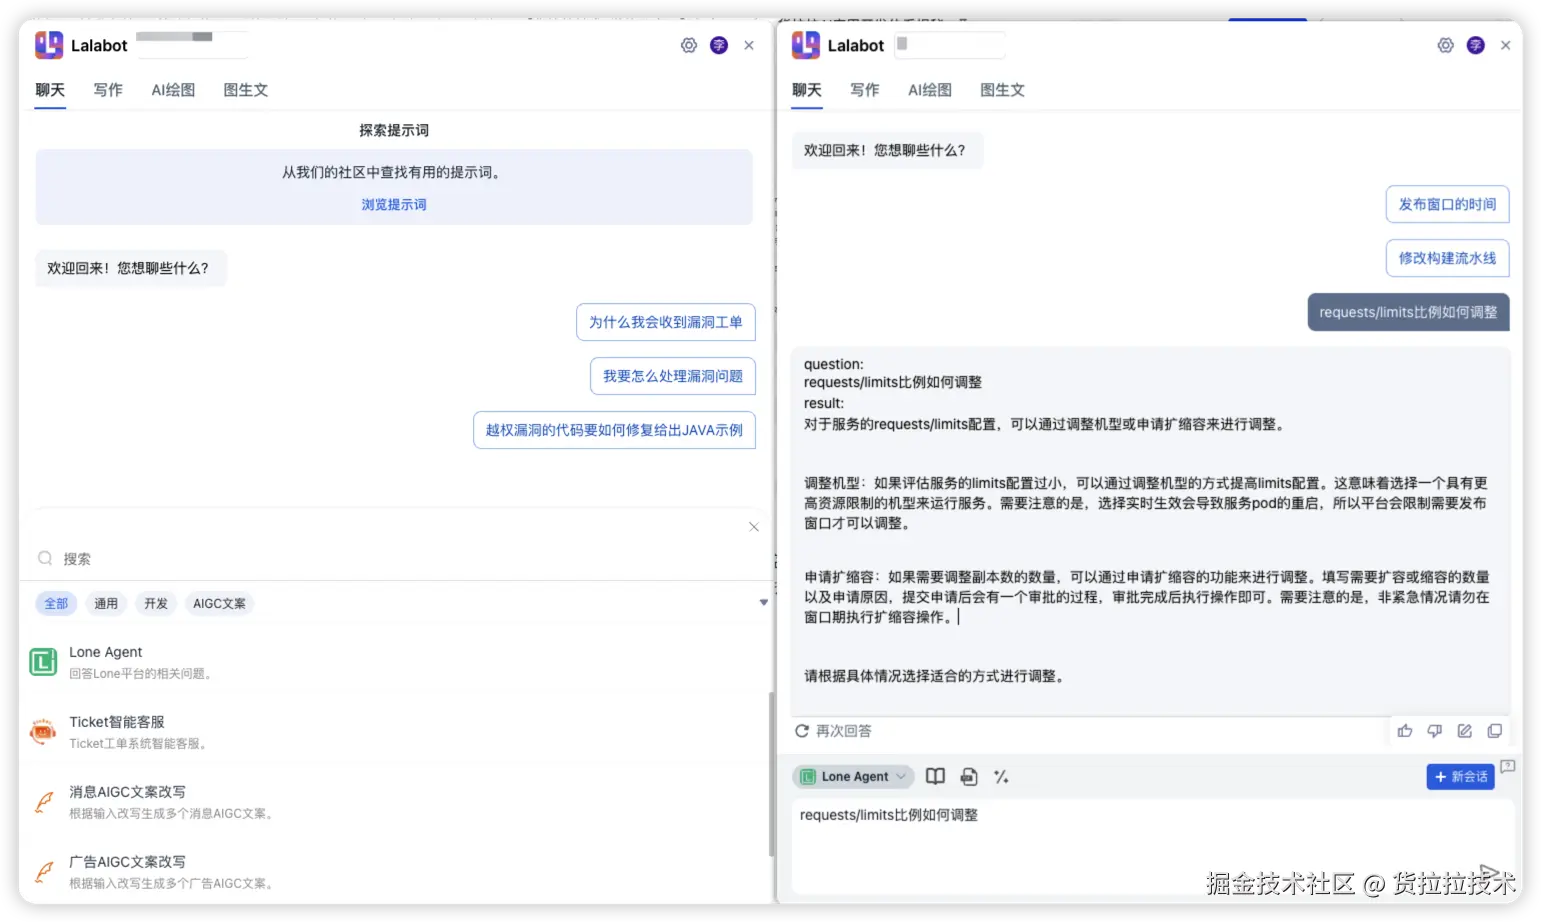Image resolution: width=1541 pixels, height=922 pixels.
Task: Click thumbs down on the answer
Action: pyautogui.click(x=1435, y=731)
